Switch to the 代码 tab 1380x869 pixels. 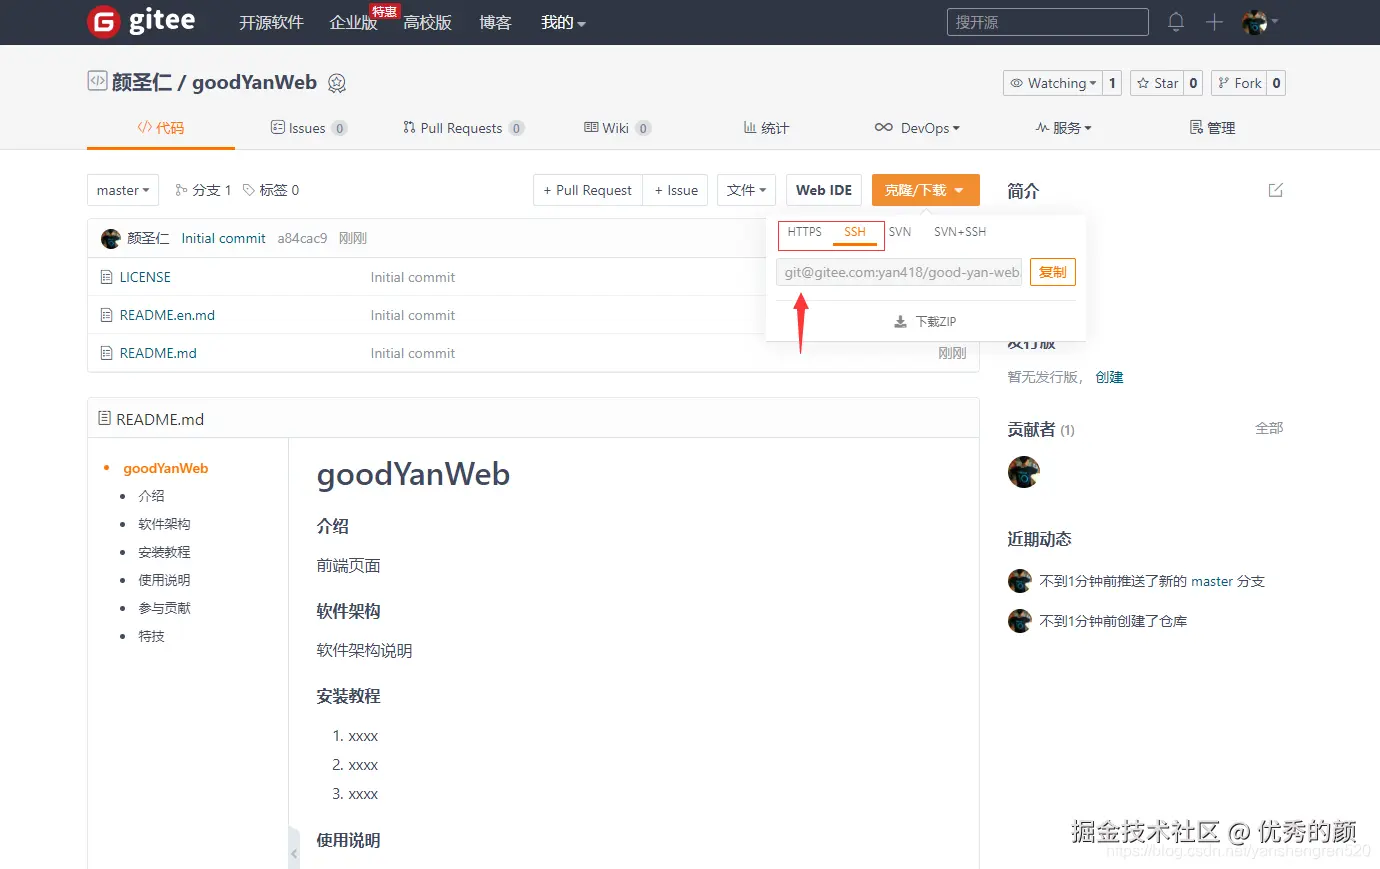[161, 127]
